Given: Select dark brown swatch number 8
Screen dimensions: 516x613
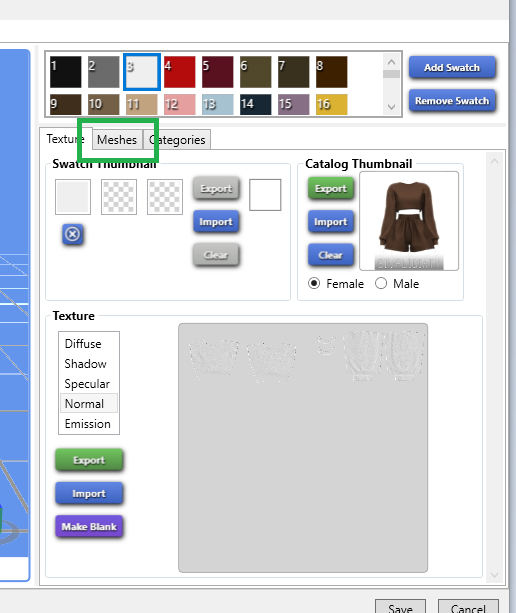Looking at the screenshot, I should point(331,72).
